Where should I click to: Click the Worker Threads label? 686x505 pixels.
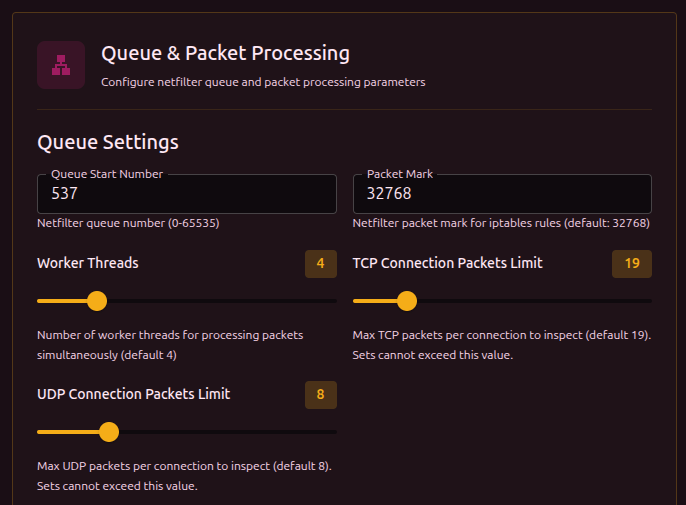click(x=88, y=263)
